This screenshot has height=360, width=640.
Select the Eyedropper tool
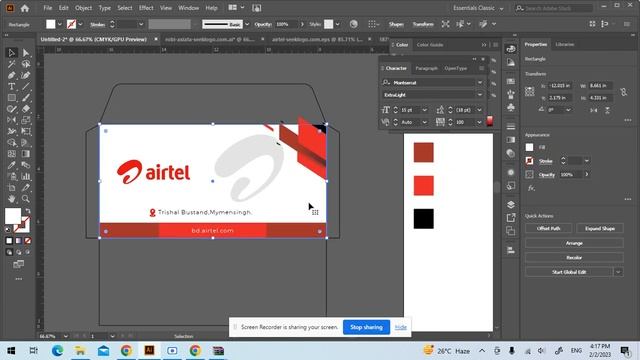point(11,165)
